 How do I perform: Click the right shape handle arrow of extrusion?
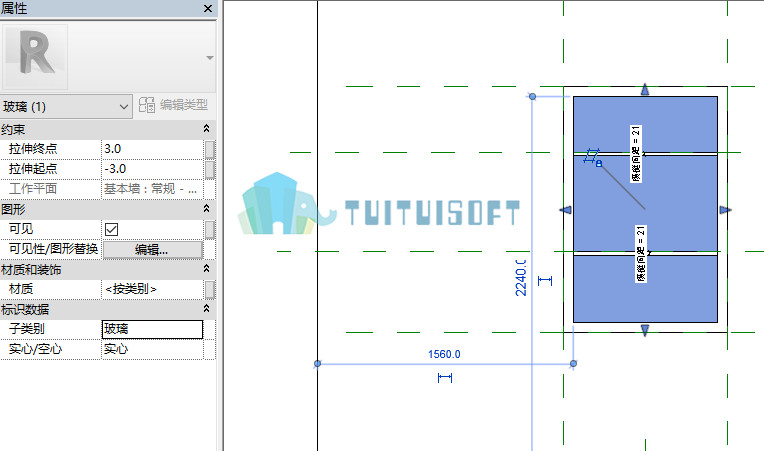(x=726, y=210)
